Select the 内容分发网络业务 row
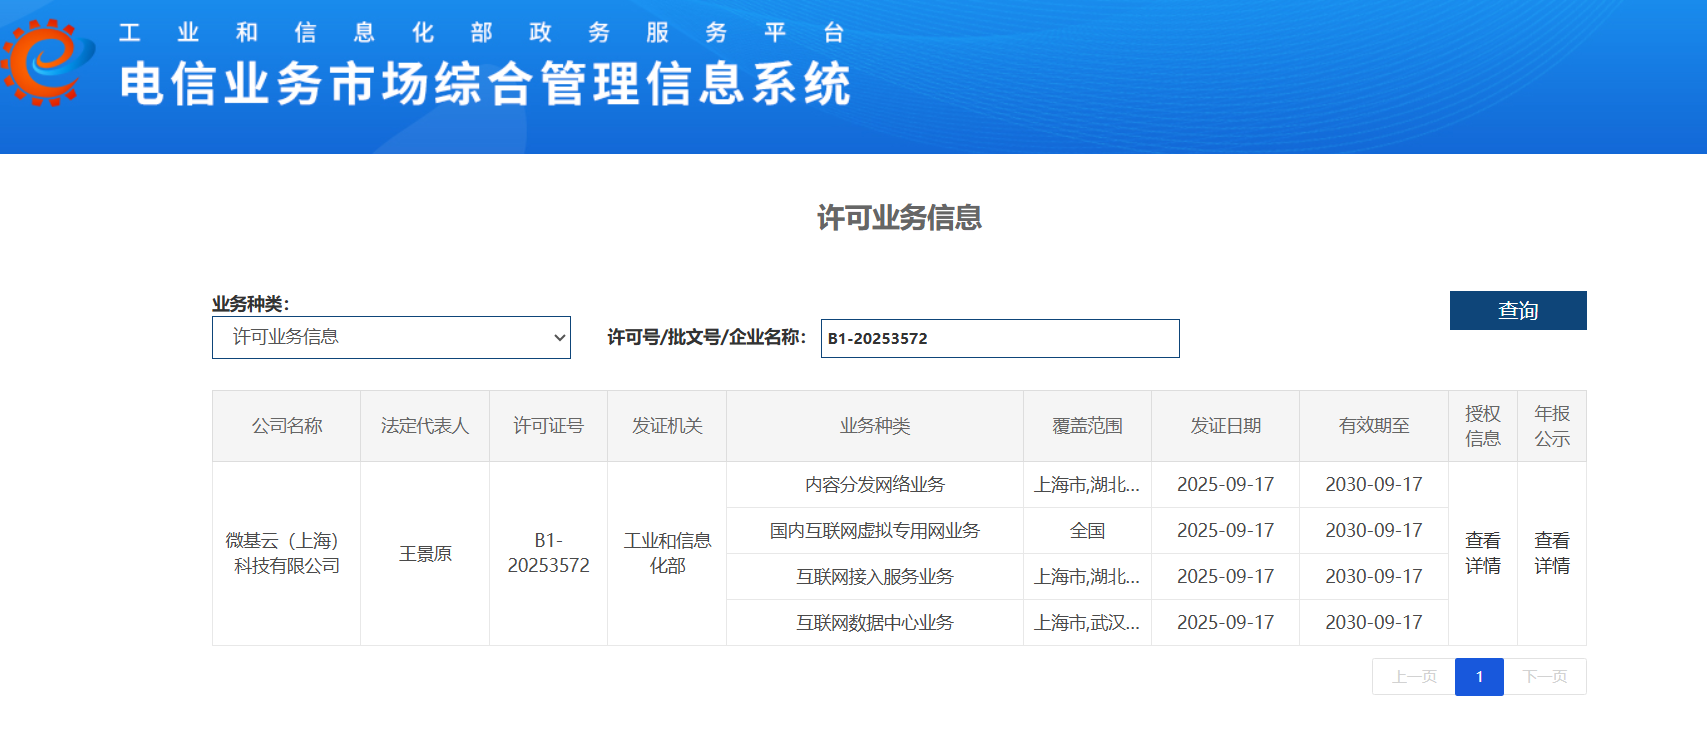This screenshot has width=1707, height=730. point(874,485)
